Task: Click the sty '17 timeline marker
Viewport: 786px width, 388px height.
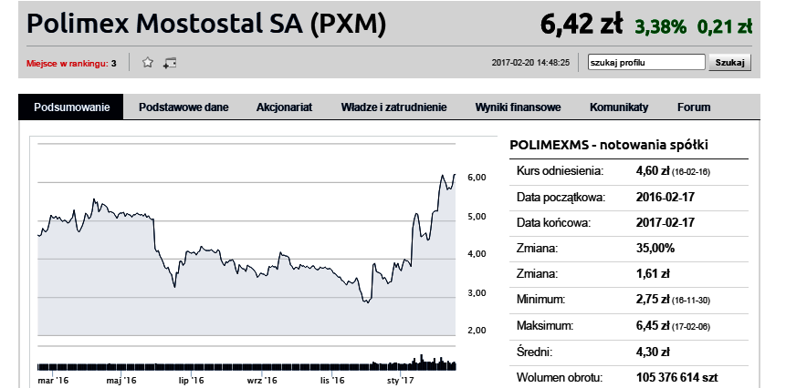Action: (401, 381)
